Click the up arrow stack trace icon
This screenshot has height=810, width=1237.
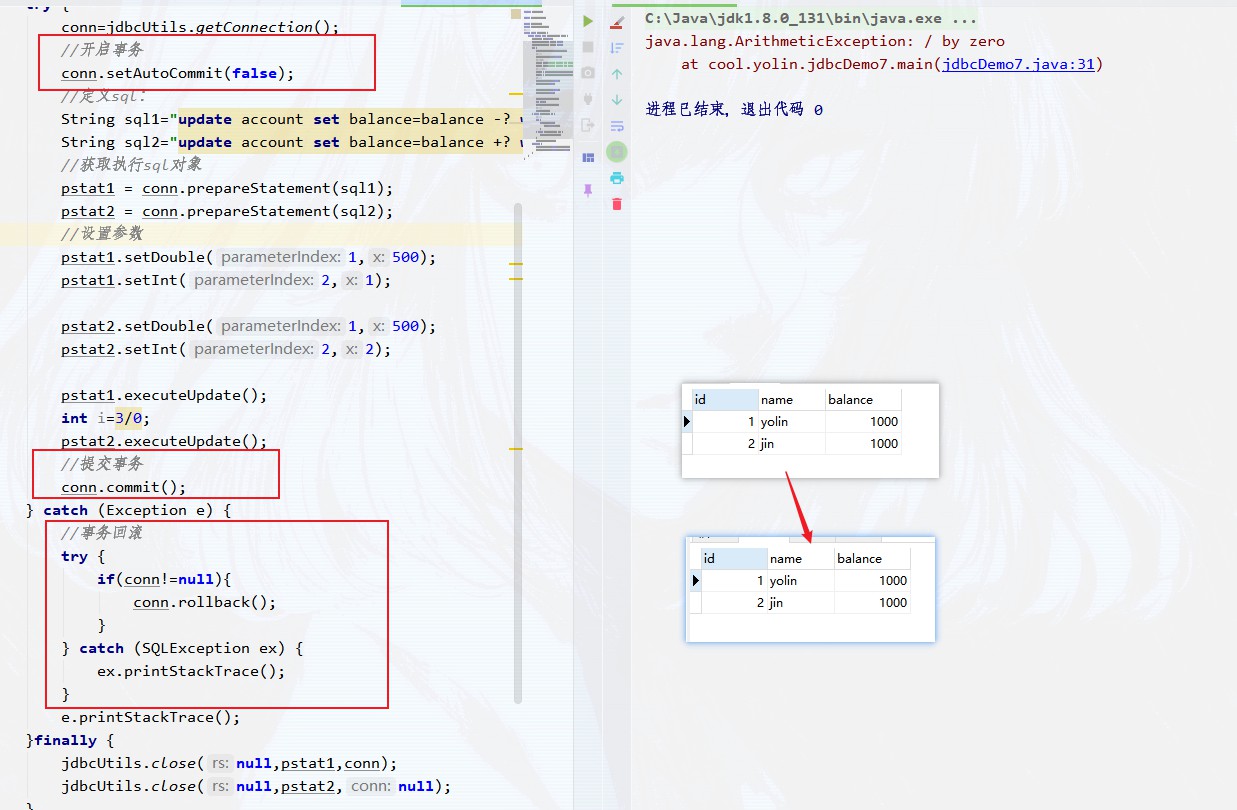(x=617, y=74)
